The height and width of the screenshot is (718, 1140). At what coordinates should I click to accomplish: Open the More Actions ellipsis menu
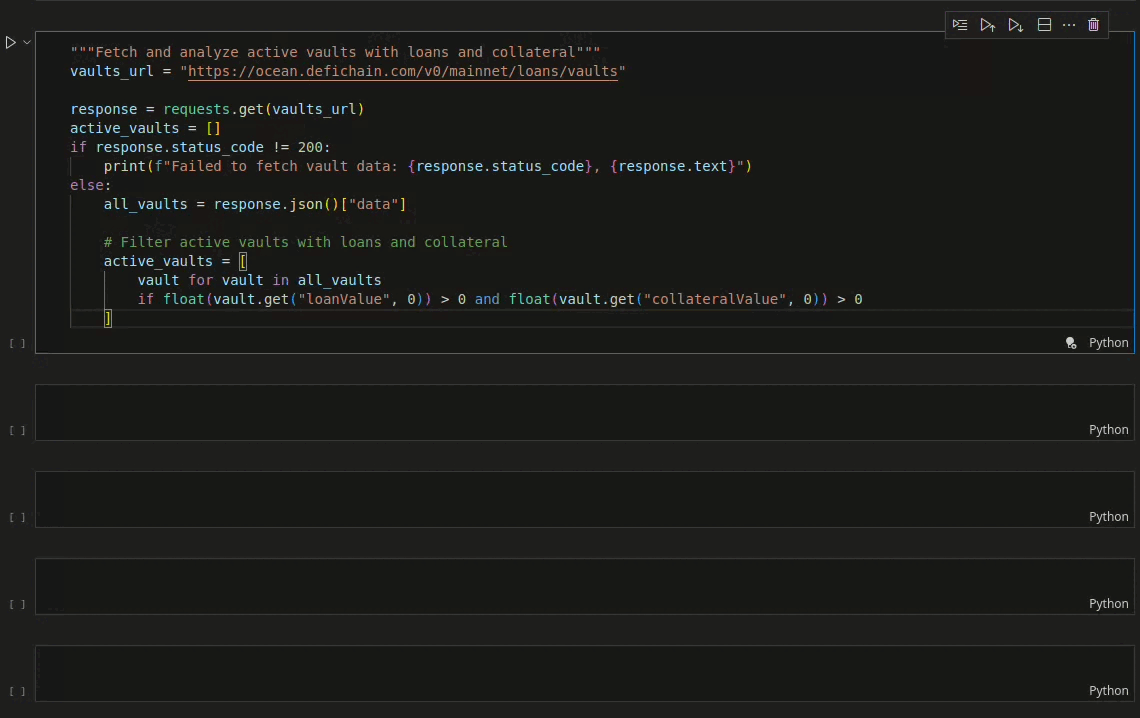pos(1069,25)
